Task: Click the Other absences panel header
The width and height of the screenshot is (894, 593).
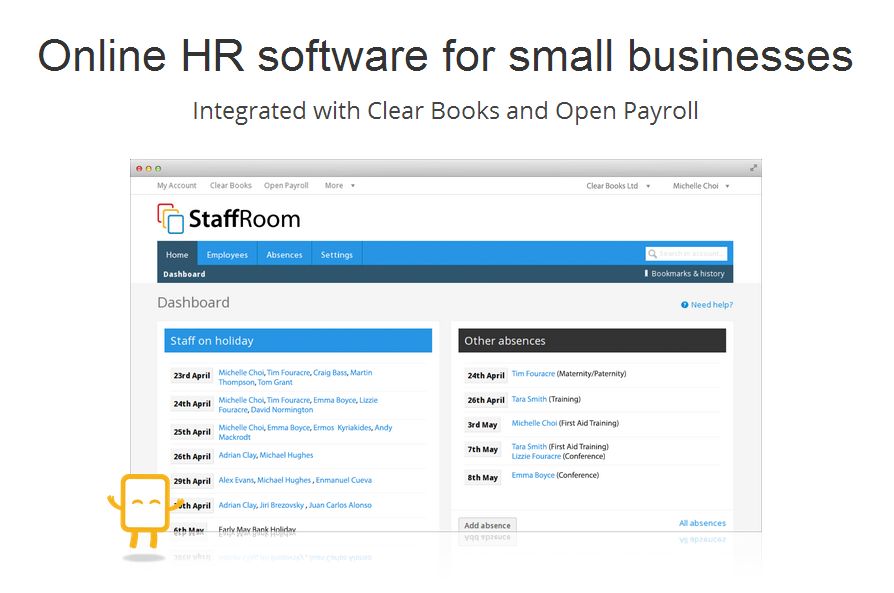Action: coord(592,340)
